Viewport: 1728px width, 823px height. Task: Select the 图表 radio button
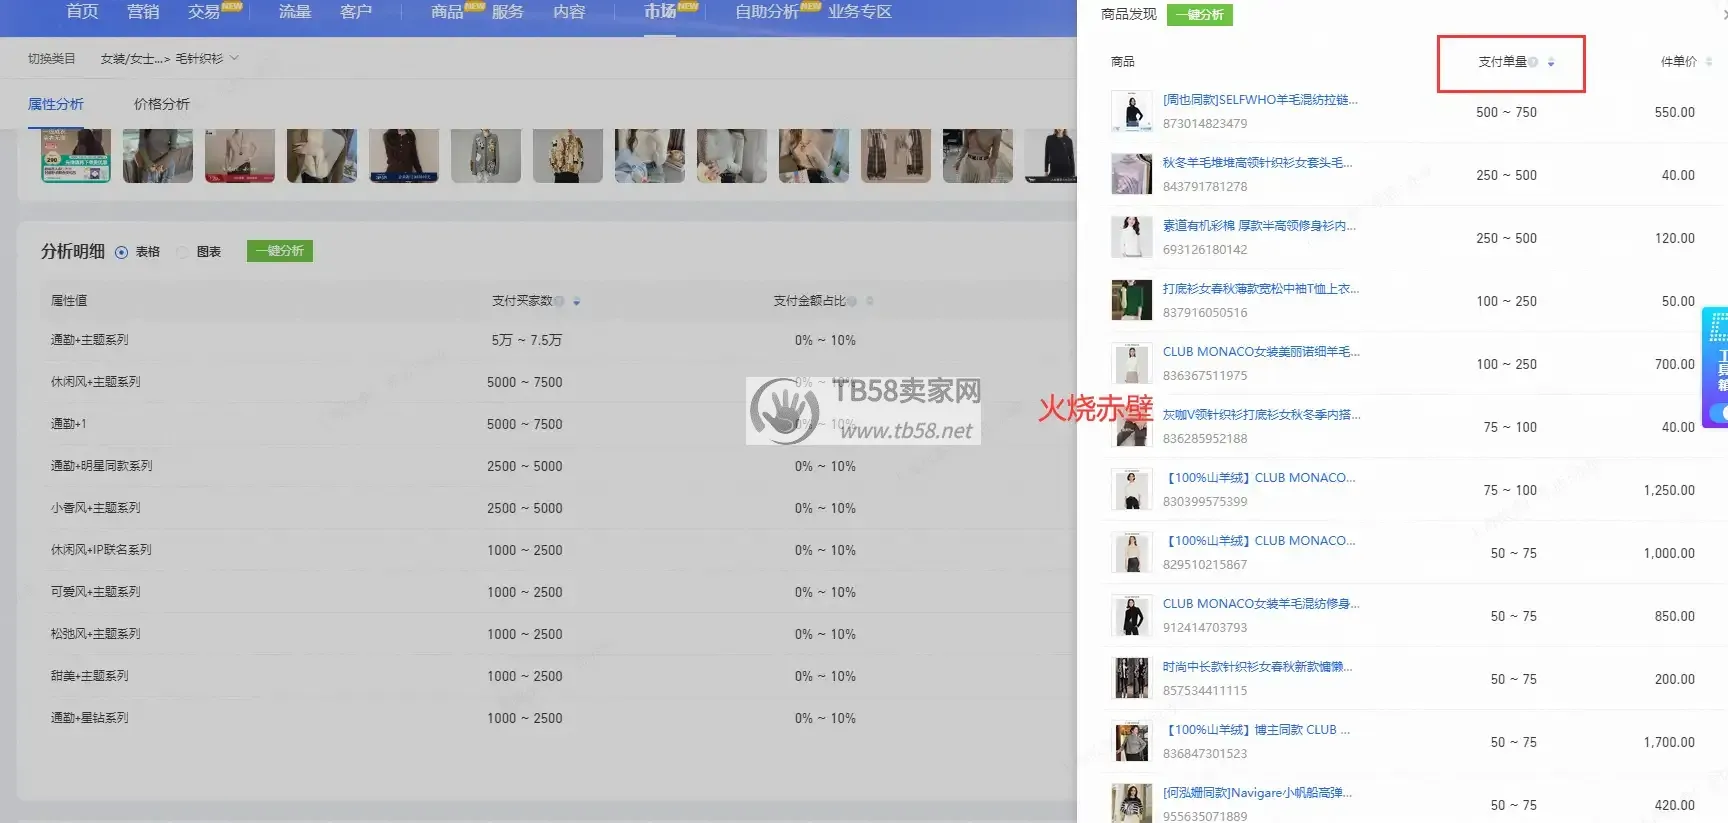[x=183, y=252]
